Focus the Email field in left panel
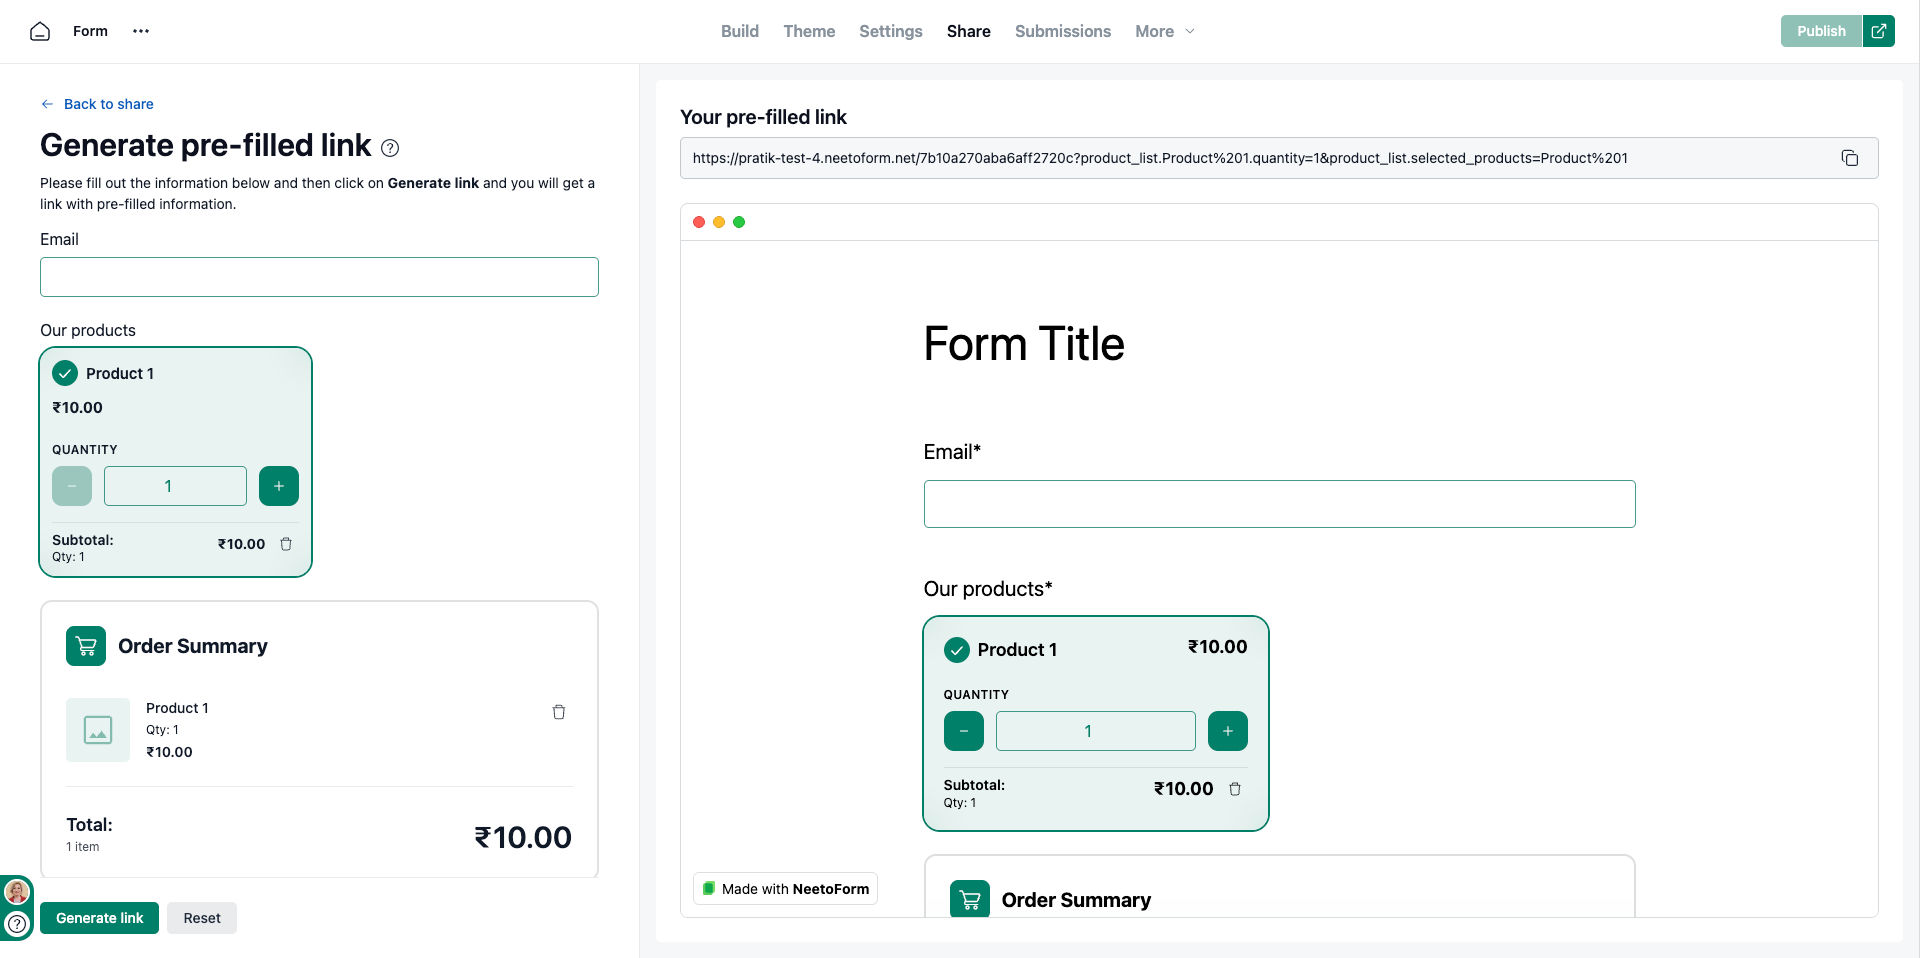The width and height of the screenshot is (1920, 958). [x=319, y=277]
